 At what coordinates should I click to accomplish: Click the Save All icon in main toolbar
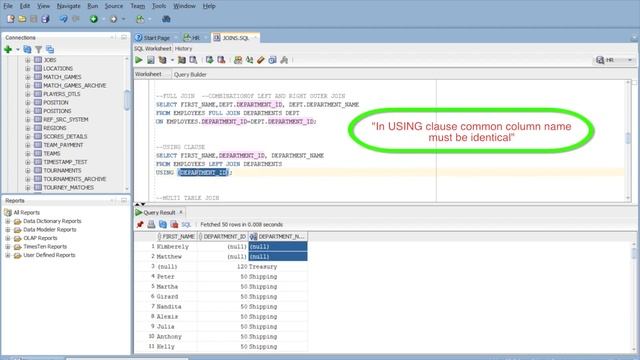(45, 19)
